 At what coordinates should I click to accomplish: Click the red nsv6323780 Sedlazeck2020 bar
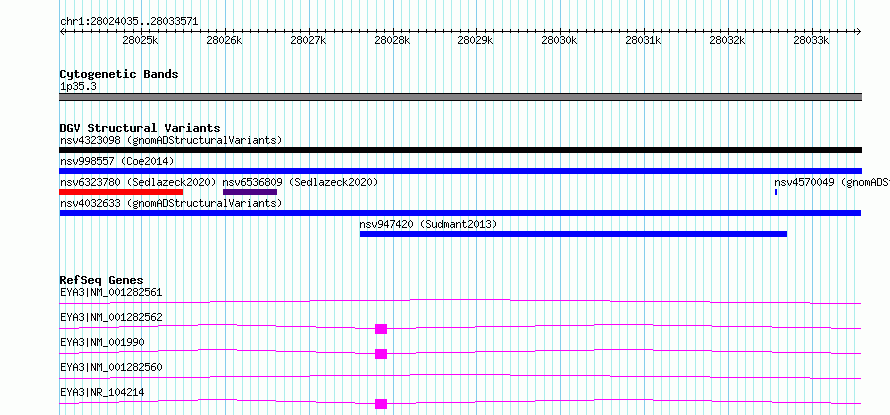click(x=121, y=192)
